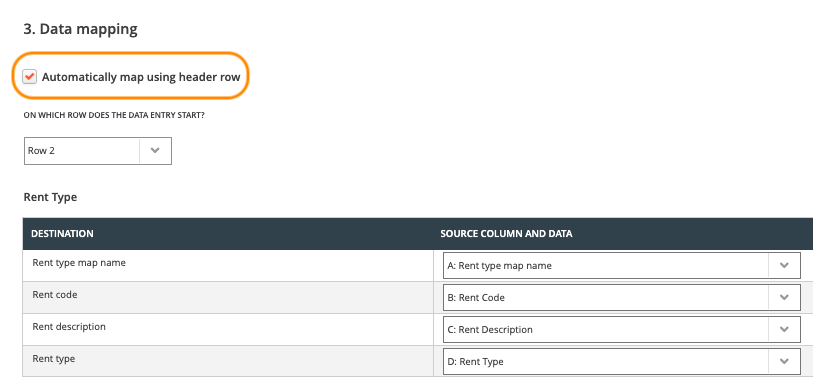The image size is (813, 387).
Task: Click the 3. Data mapping heading
Action: (80, 29)
